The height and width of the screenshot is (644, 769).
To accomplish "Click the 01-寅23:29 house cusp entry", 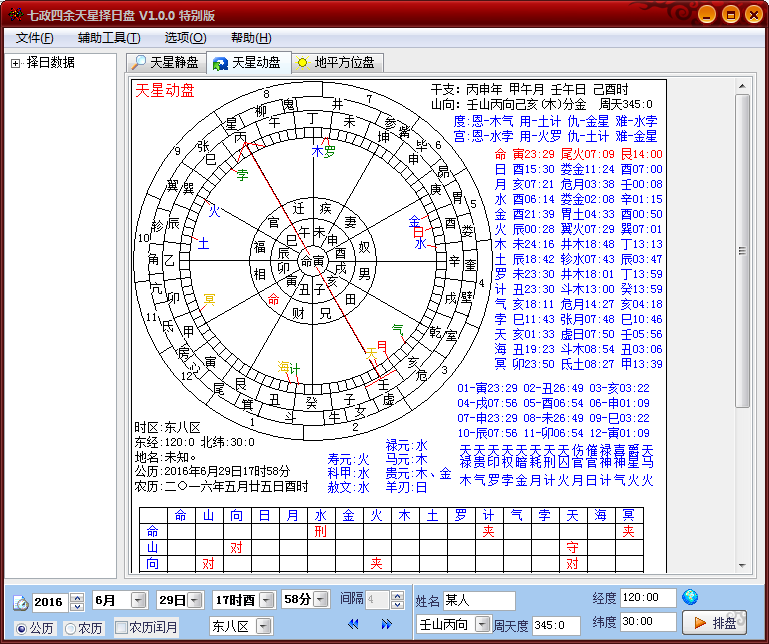I will tap(487, 388).
